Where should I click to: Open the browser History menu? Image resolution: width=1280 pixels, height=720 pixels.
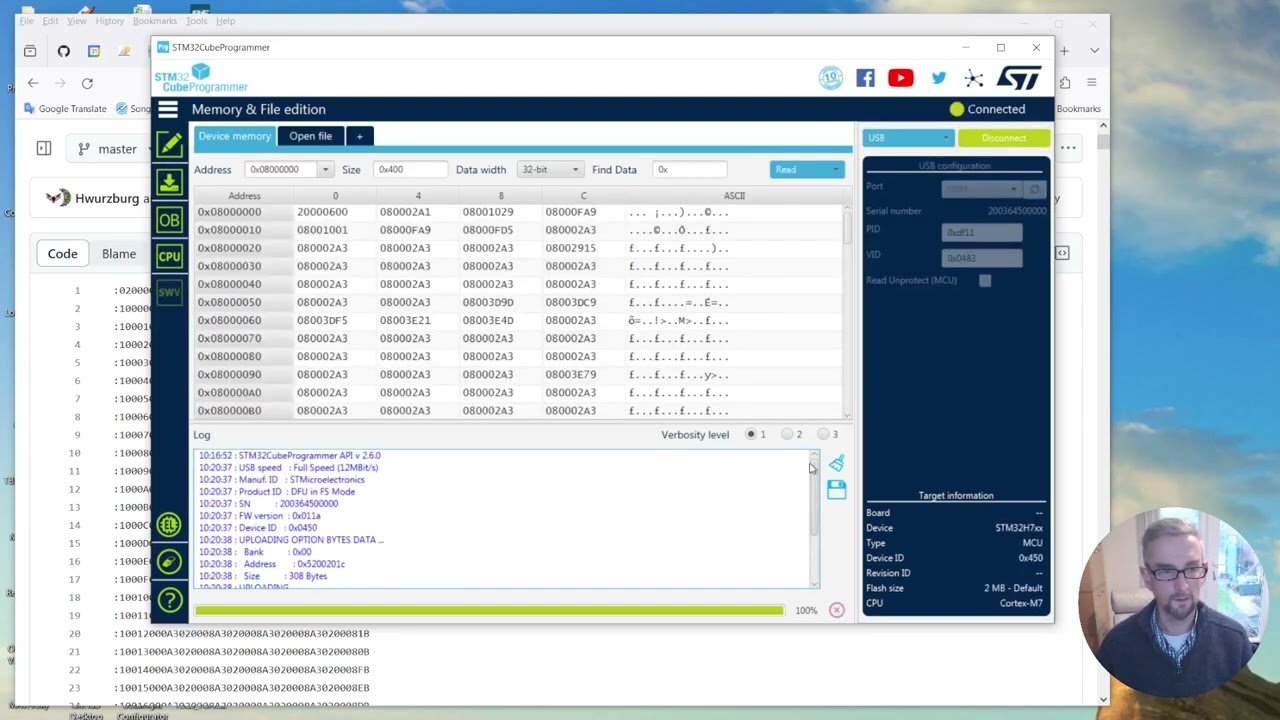109,21
